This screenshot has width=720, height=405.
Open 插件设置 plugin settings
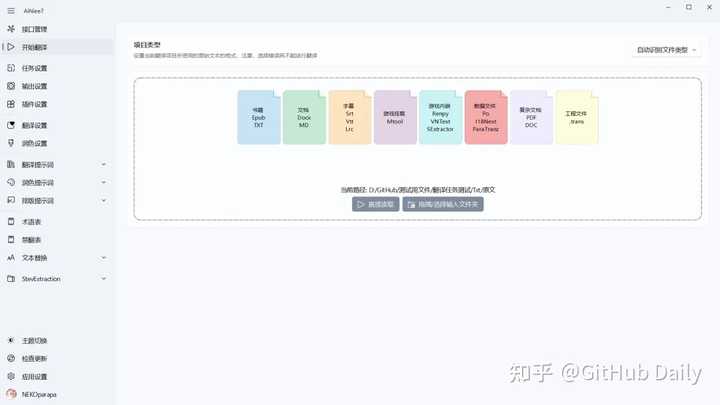(56, 104)
